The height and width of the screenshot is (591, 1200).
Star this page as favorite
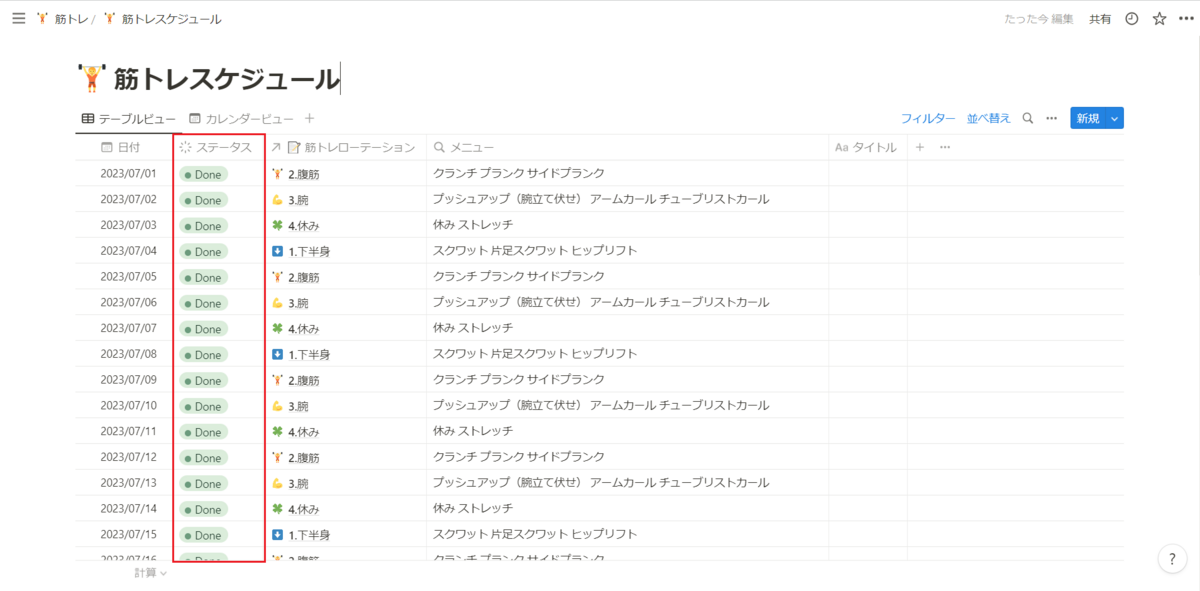pyautogui.click(x=1160, y=19)
